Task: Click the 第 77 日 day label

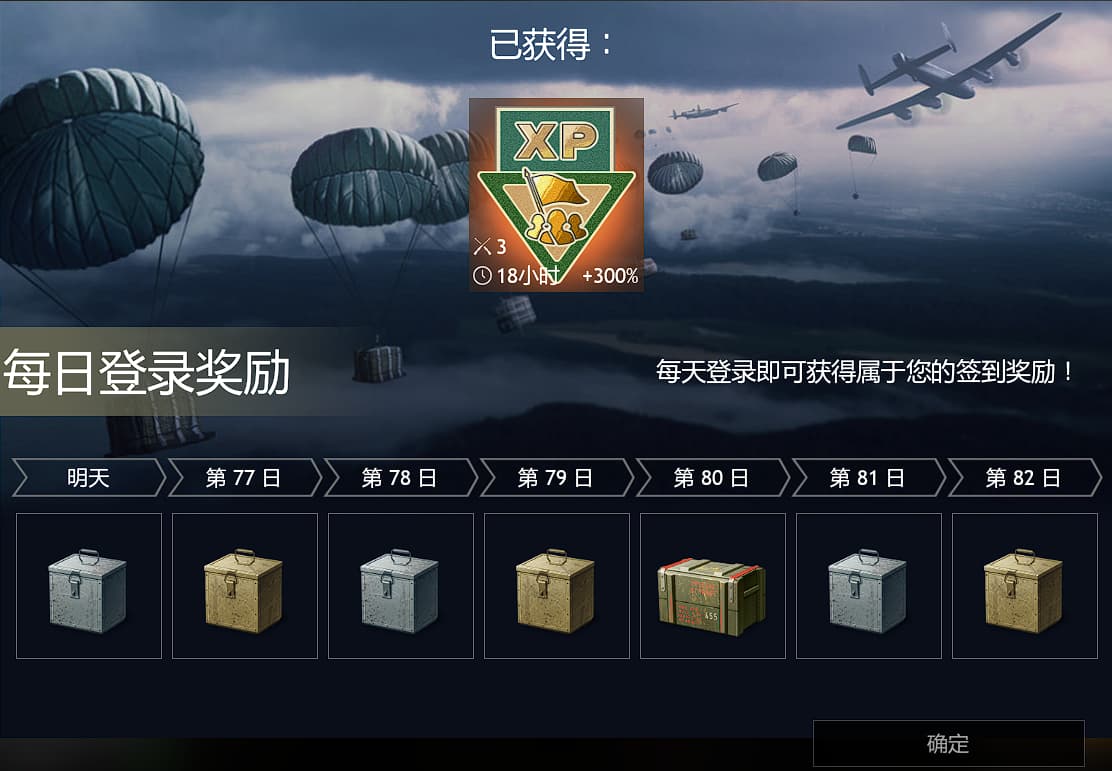Action: (x=245, y=477)
